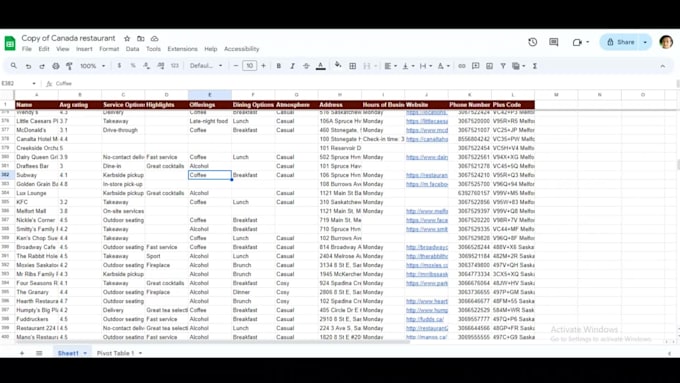Open the comments panel

click(x=554, y=42)
